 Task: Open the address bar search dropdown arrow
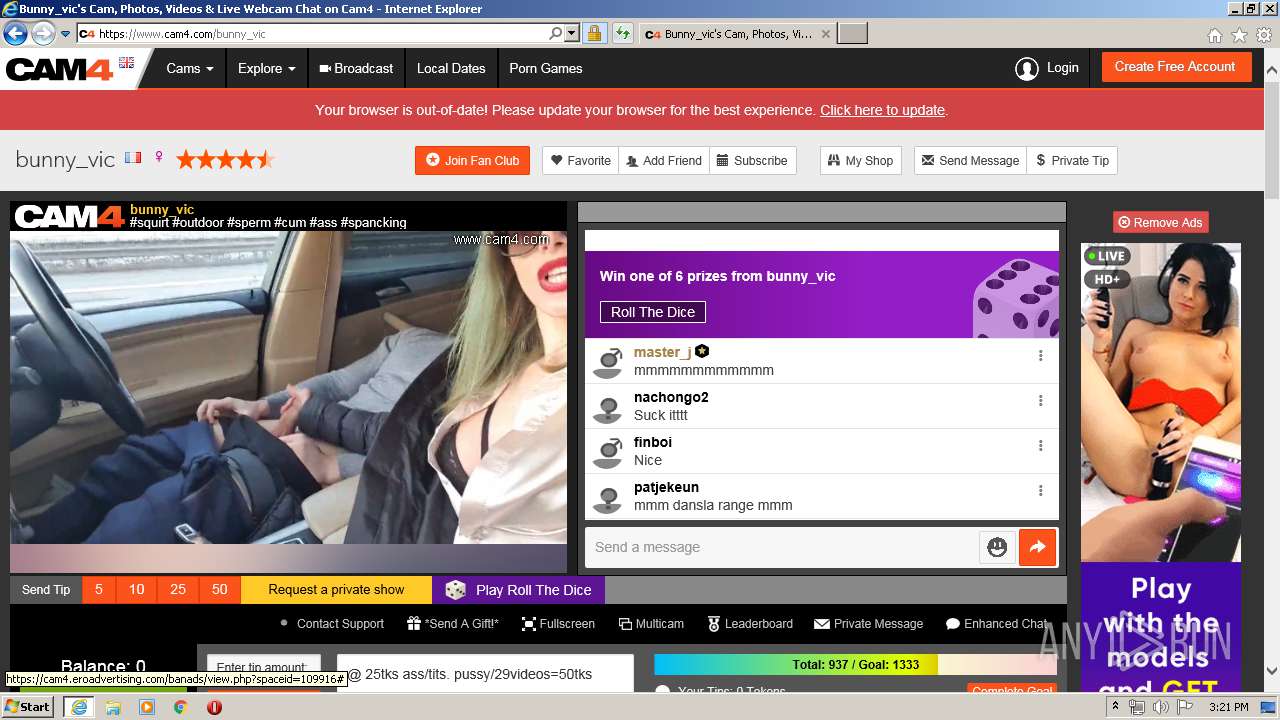(572, 33)
